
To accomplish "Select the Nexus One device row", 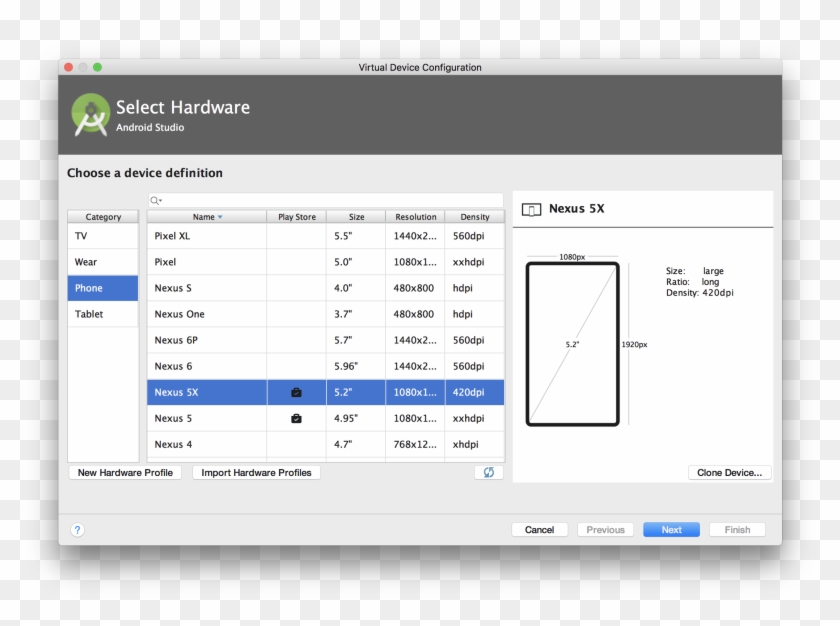I will [x=326, y=314].
